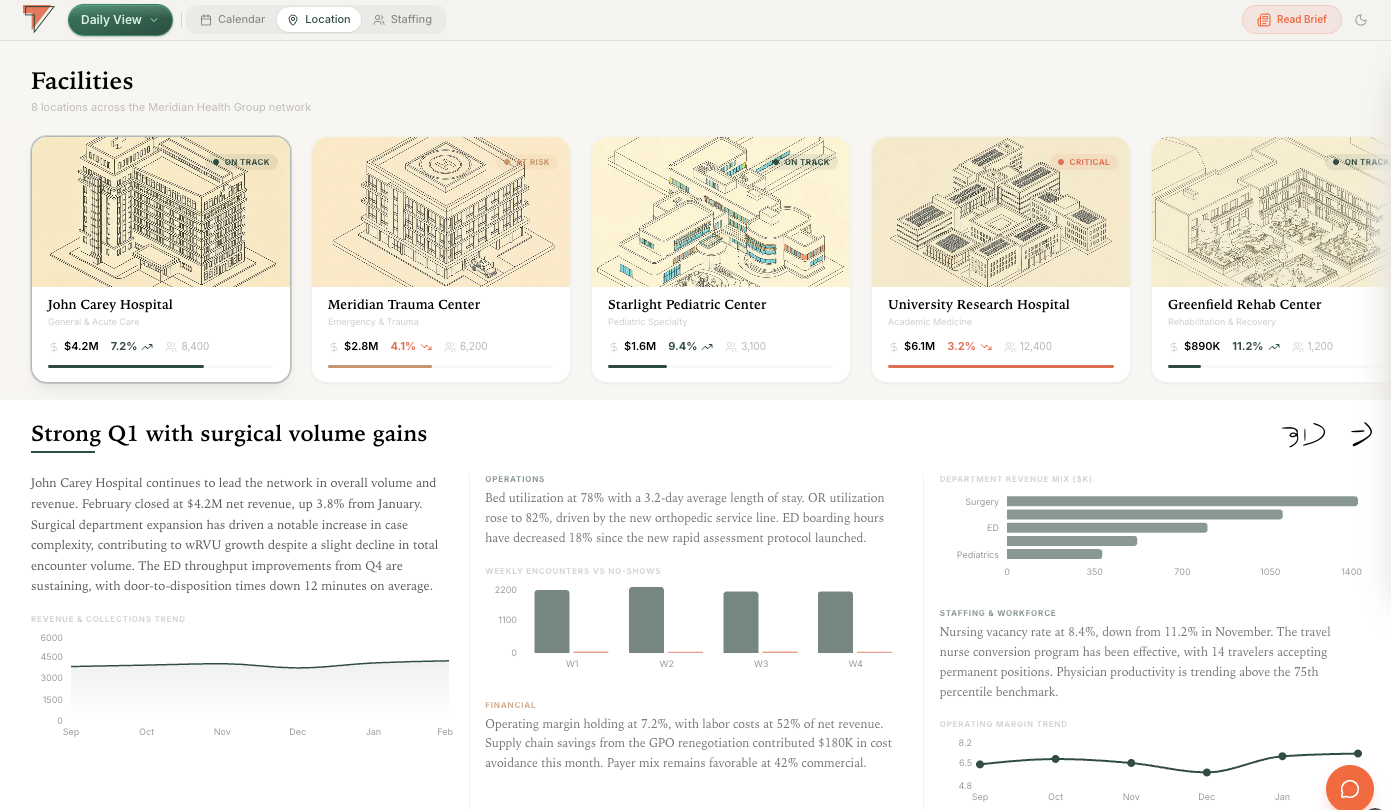Viewport: 1391px width, 810px height.
Task: Click the dollar icon on John Carey Hospital card
Action: 54,347
